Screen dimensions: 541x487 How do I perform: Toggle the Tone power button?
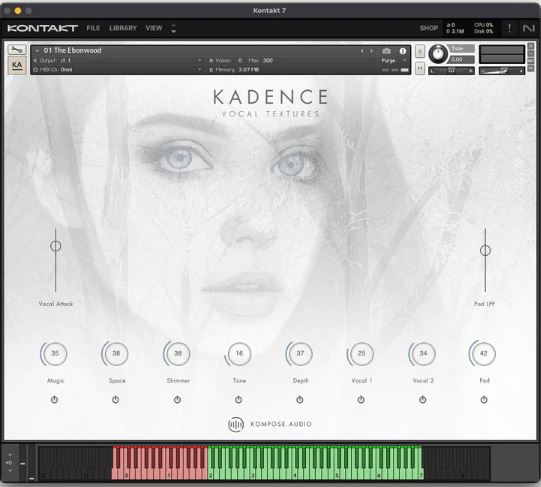click(x=238, y=400)
